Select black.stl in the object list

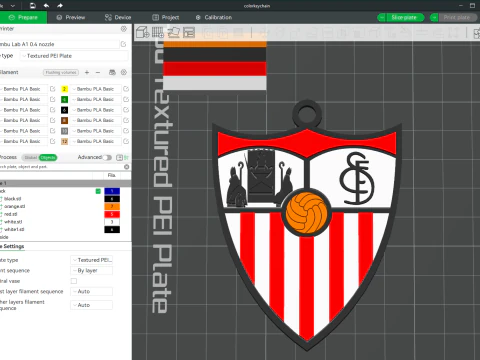click(x=13, y=199)
